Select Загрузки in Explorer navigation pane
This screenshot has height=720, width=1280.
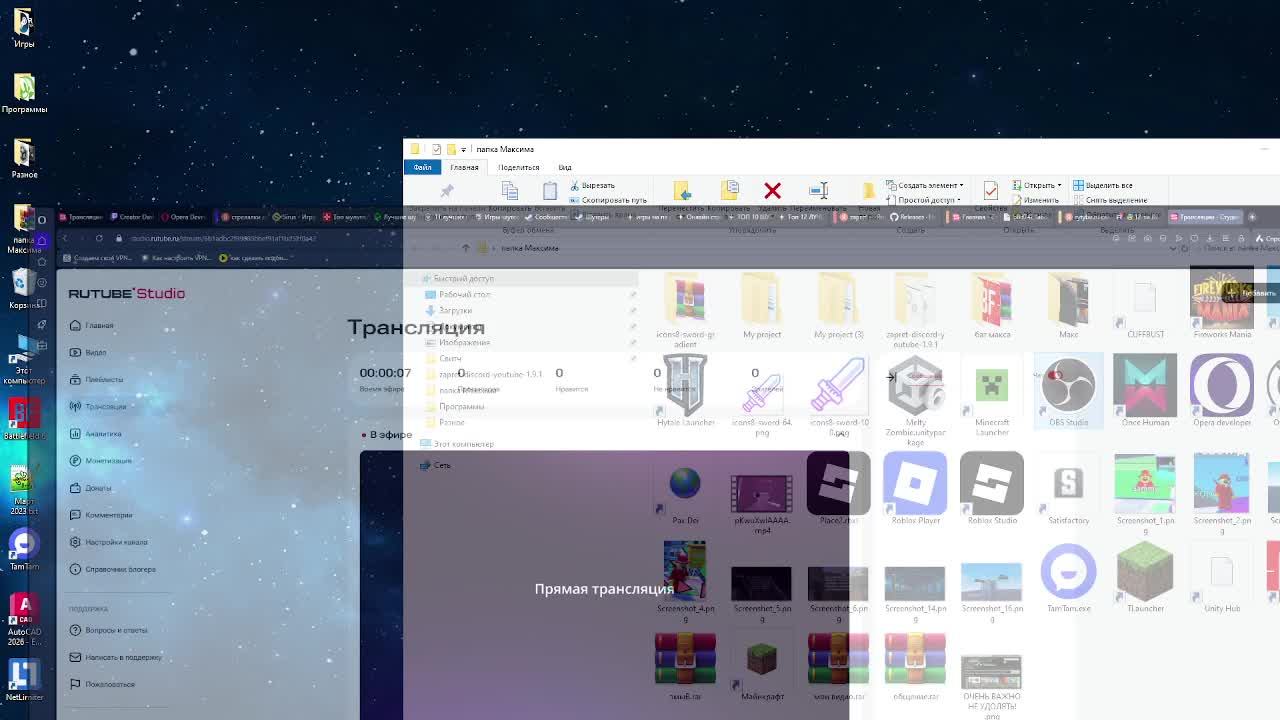449,310
